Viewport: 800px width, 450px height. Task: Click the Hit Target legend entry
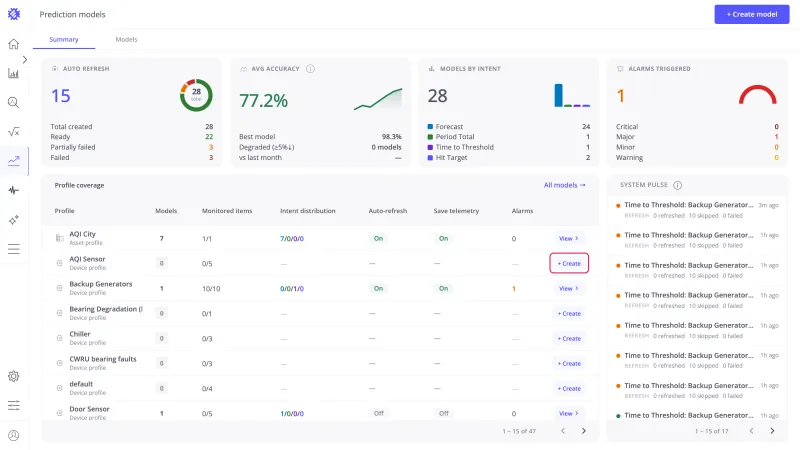pyautogui.click(x=447, y=158)
